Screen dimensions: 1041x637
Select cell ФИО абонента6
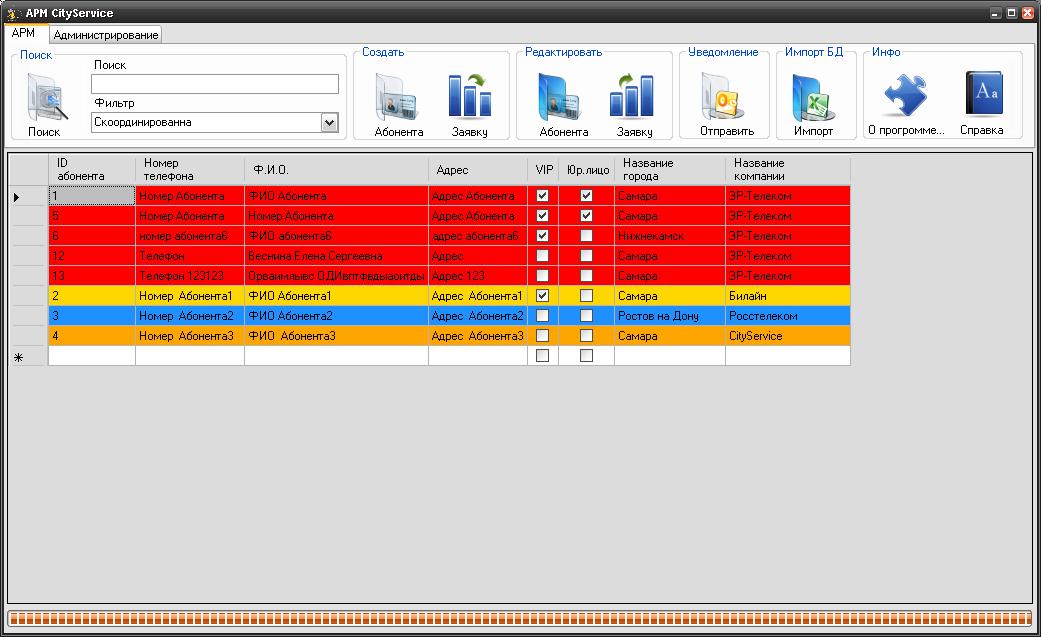(x=337, y=236)
